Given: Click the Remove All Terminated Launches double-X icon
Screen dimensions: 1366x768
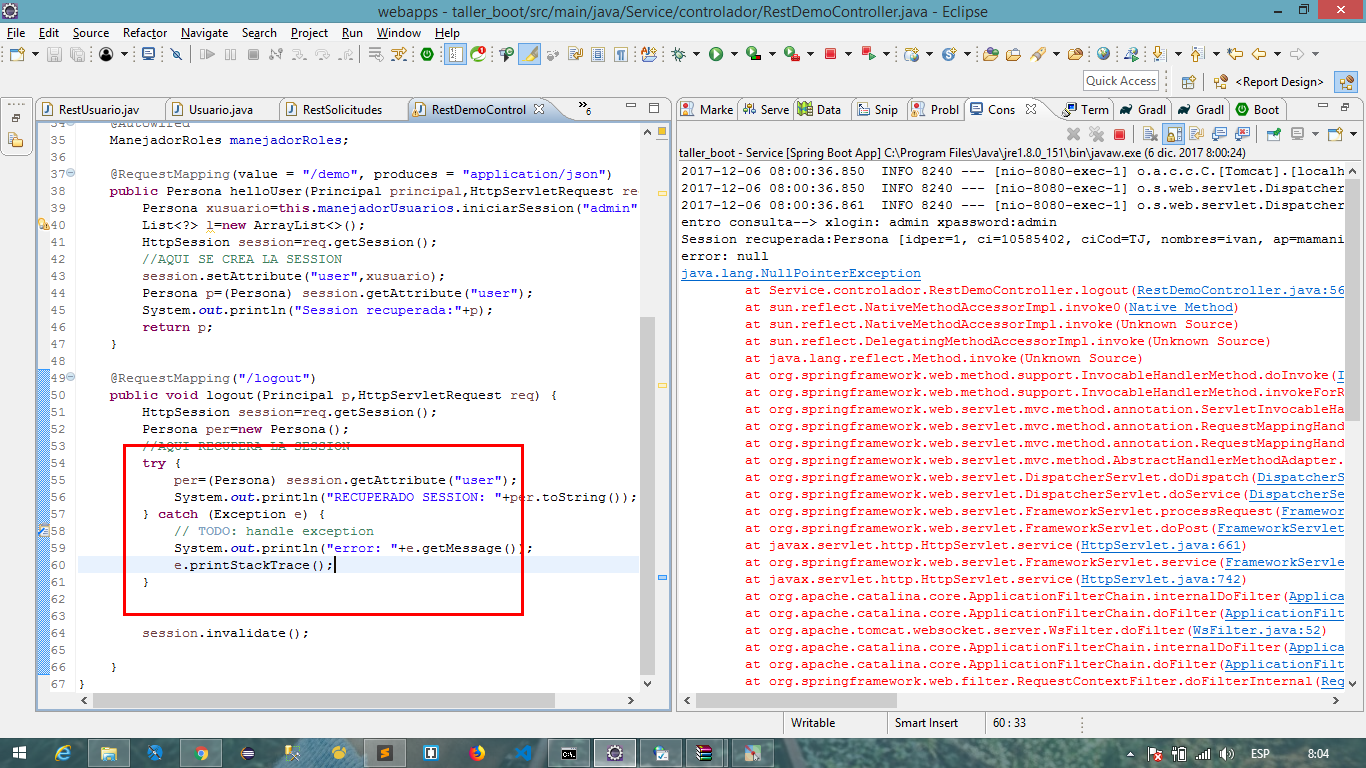Looking at the screenshot, I should (1097, 134).
